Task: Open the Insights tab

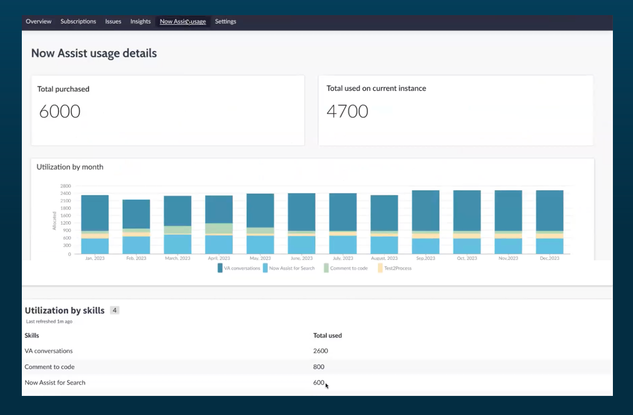Action: click(x=141, y=21)
